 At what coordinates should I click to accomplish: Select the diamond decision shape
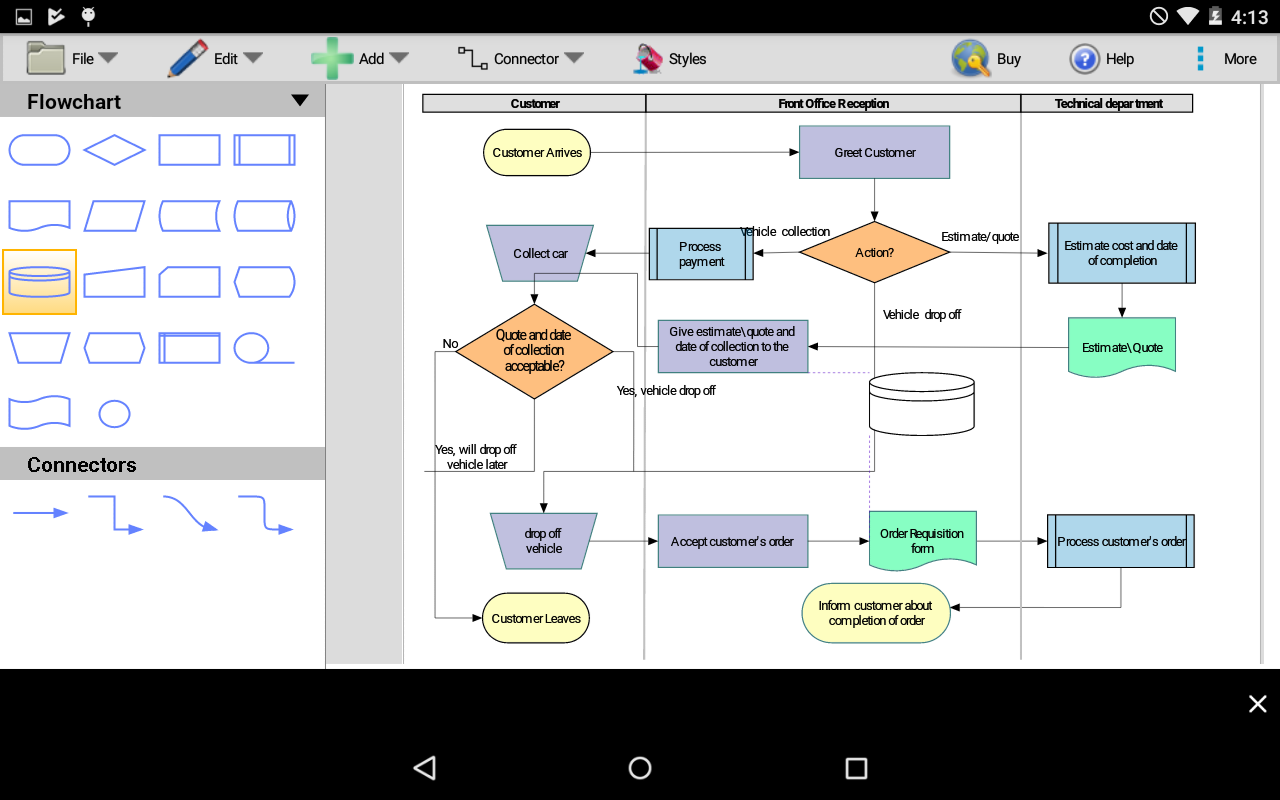[x=114, y=149]
